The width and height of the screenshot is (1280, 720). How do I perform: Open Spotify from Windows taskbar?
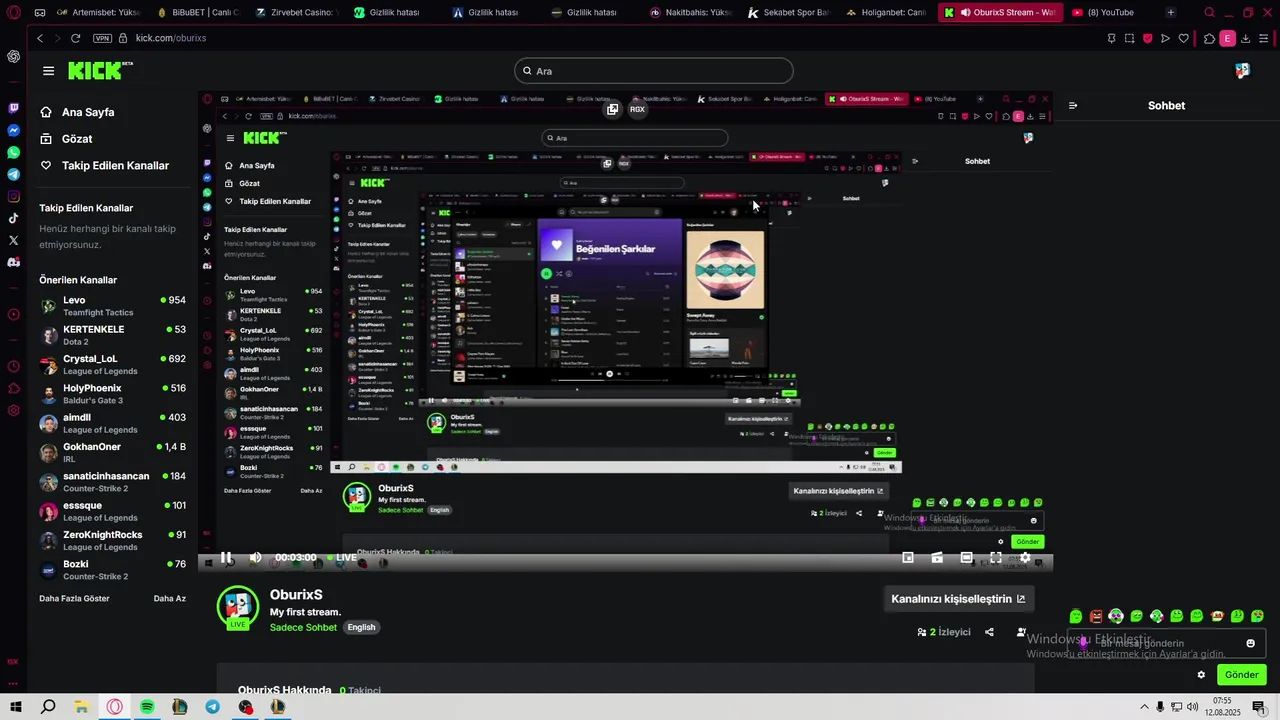coord(147,707)
